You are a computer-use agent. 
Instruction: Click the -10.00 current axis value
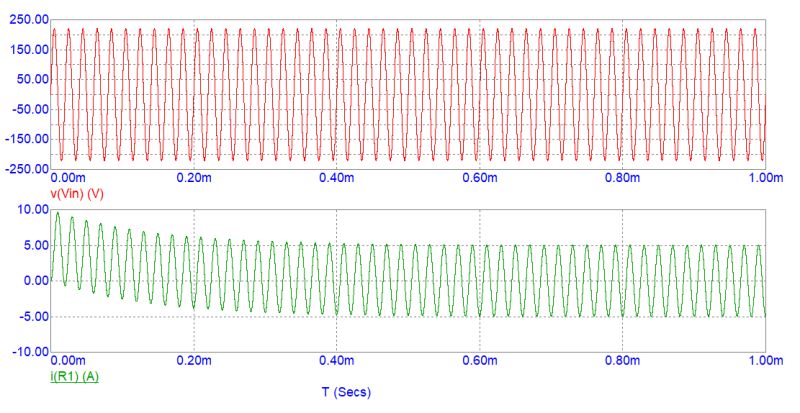pos(30,352)
